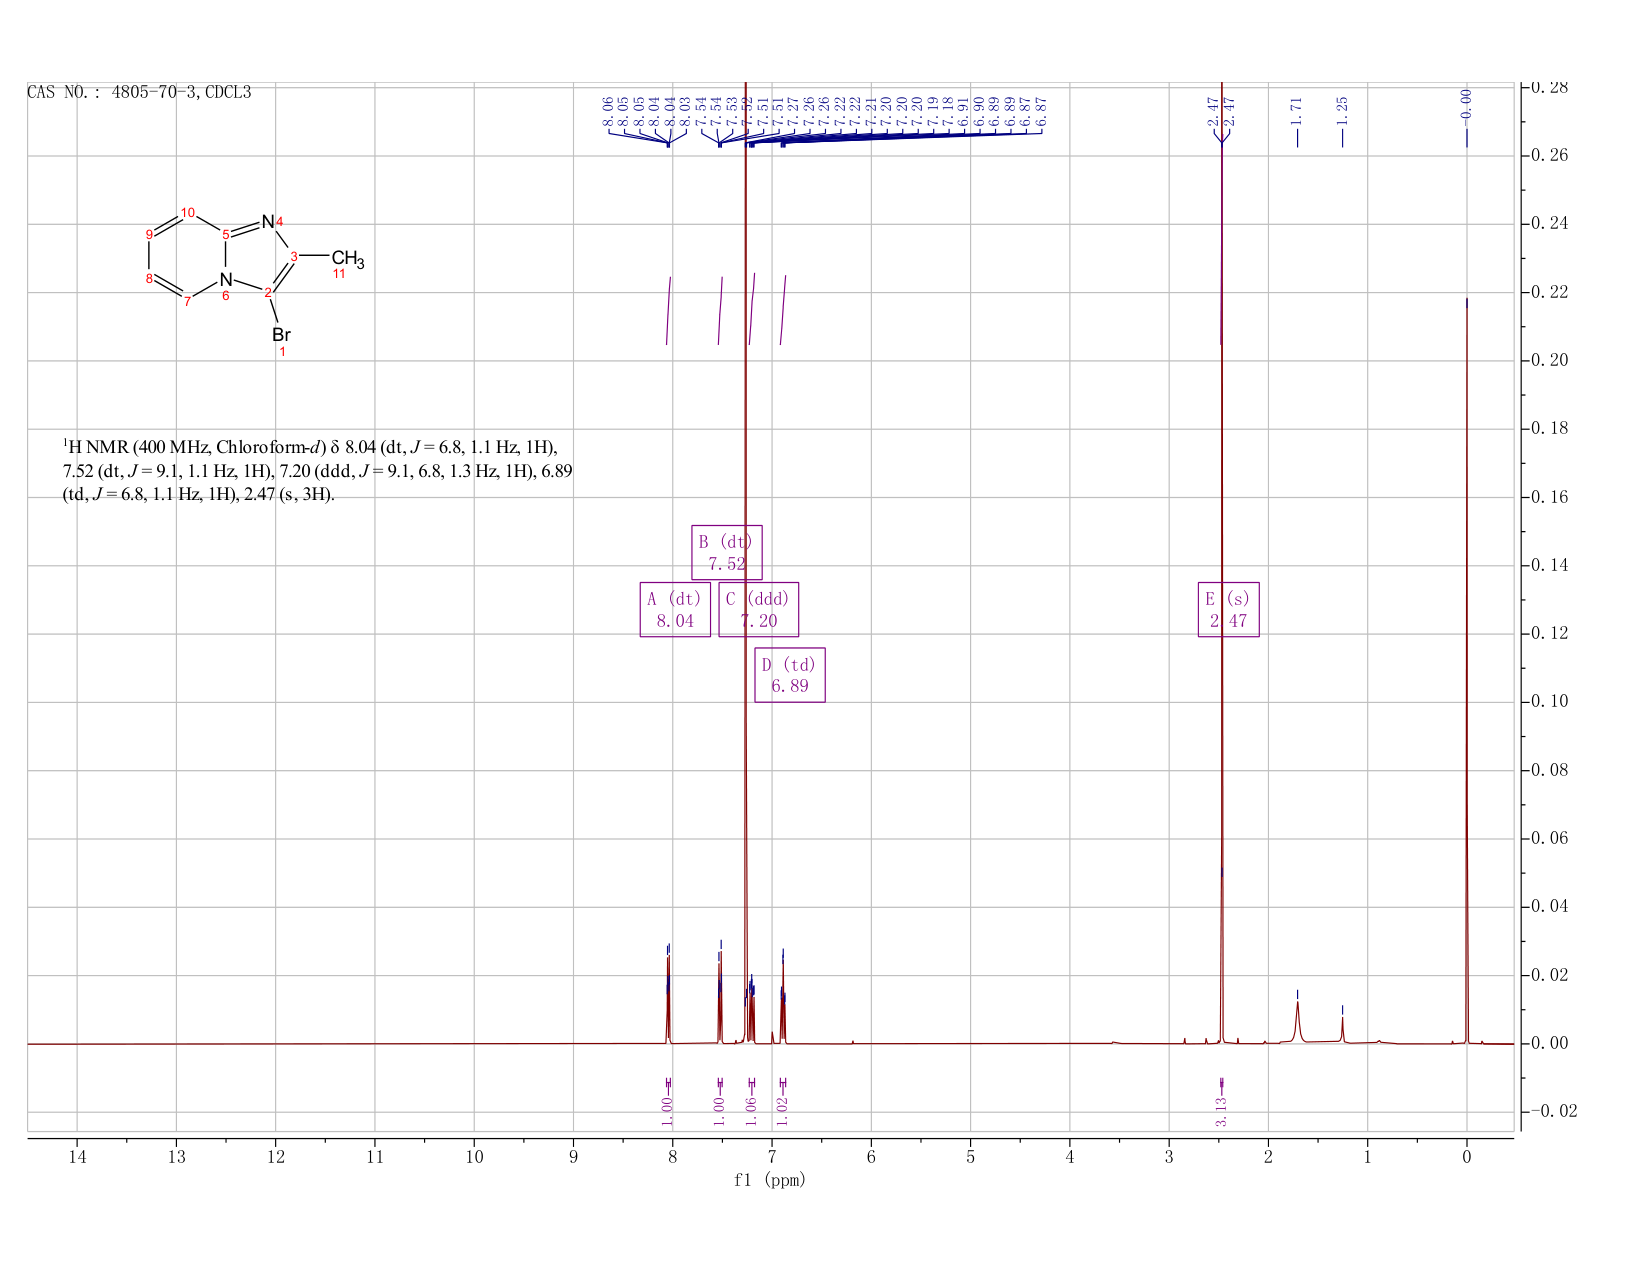
Task: Click the Br atom in the structure
Action: [x=281, y=335]
